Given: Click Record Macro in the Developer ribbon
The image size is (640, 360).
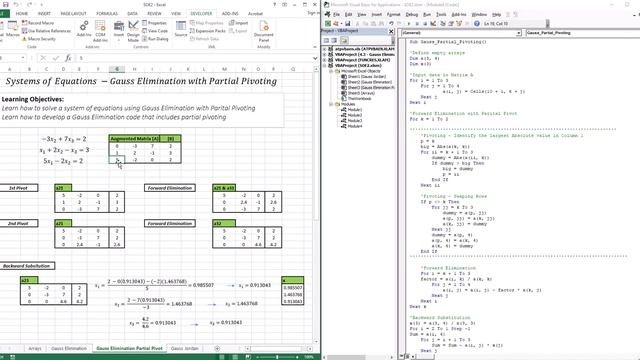Looking at the screenshot, I should [38, 23].
